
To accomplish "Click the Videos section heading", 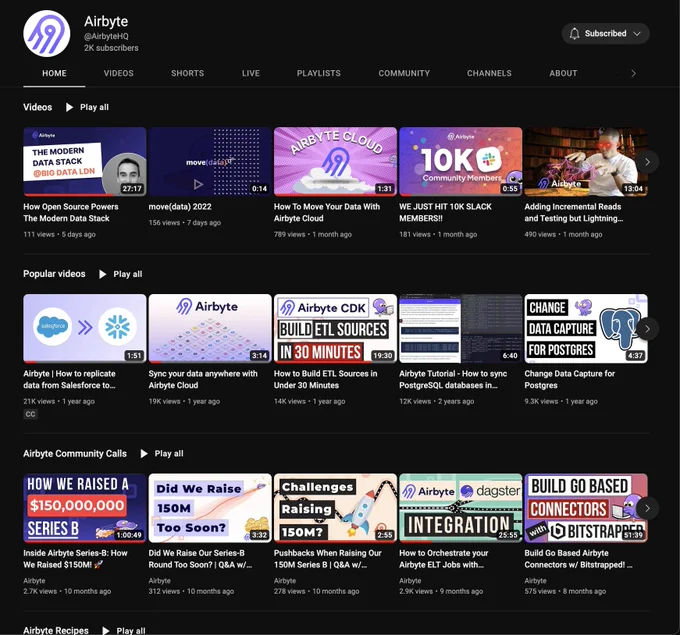I will point(37,107).
